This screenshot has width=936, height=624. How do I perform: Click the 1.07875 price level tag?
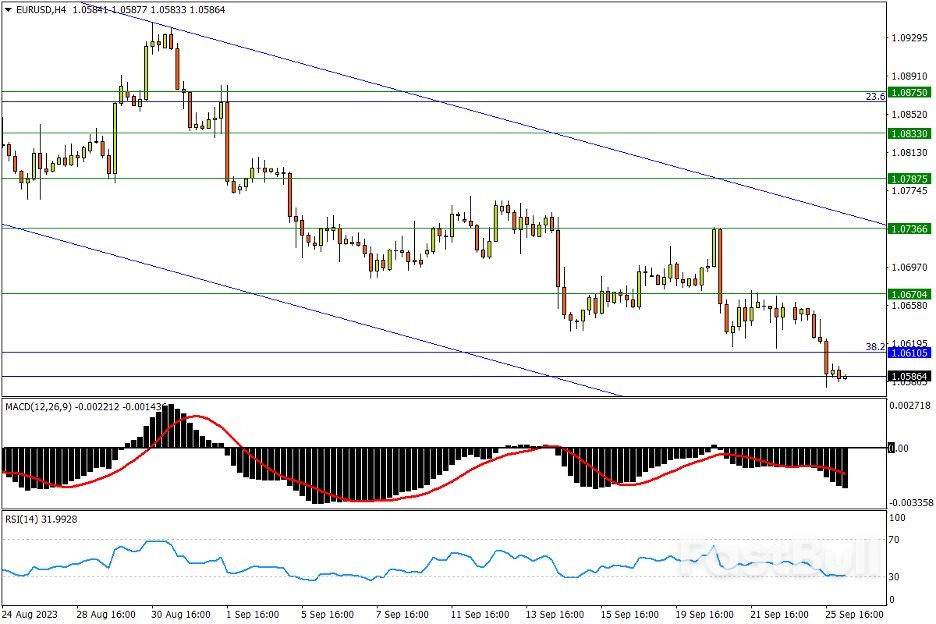(x=909, y=179)
